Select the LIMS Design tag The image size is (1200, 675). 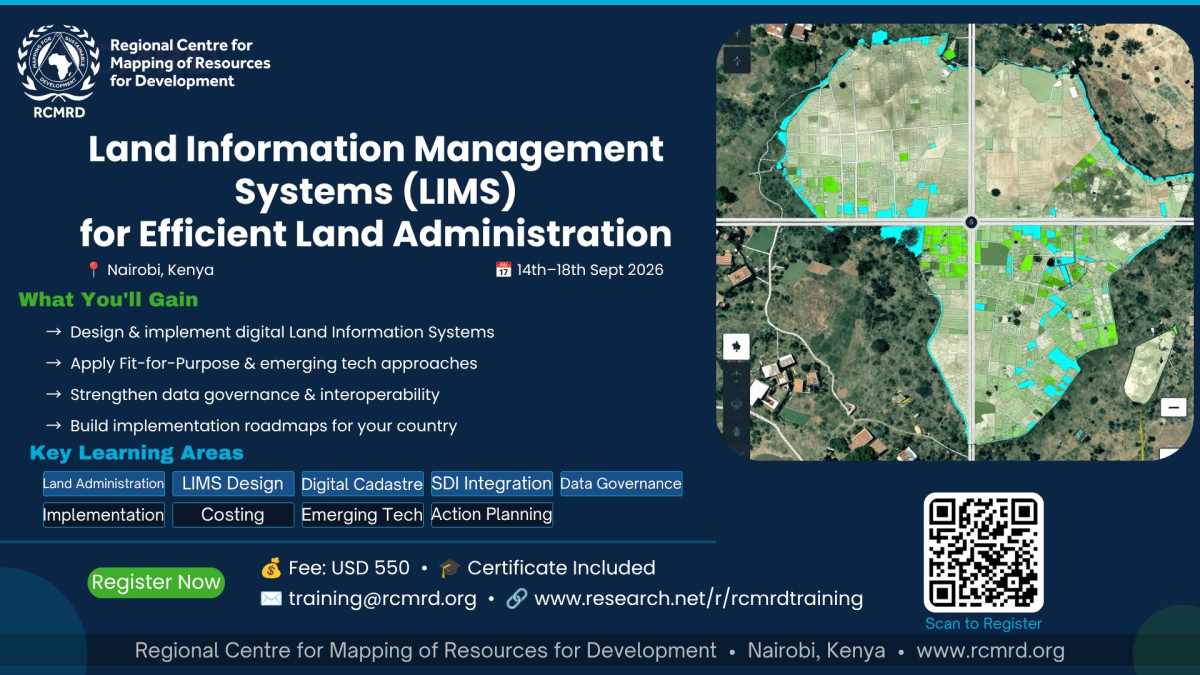tap(233, 484)
